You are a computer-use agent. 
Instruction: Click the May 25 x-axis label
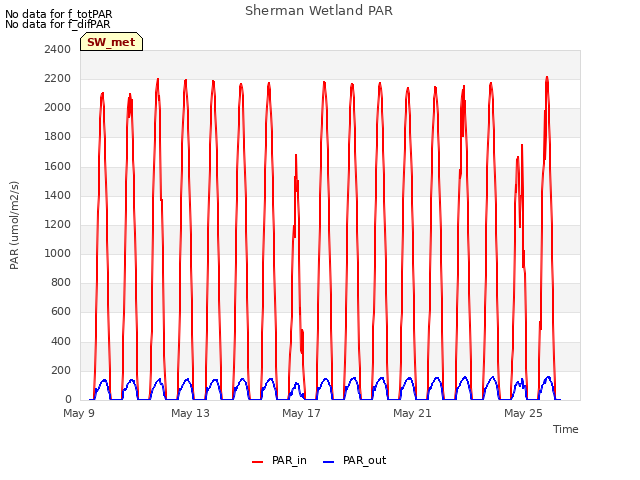(523, 413)
